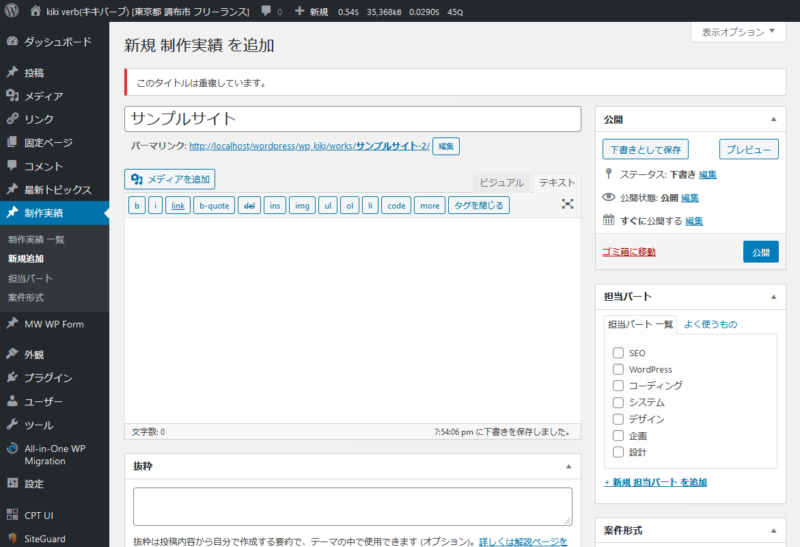Click the fullscreen distraction-free editor icon

[x=567, y=204]
